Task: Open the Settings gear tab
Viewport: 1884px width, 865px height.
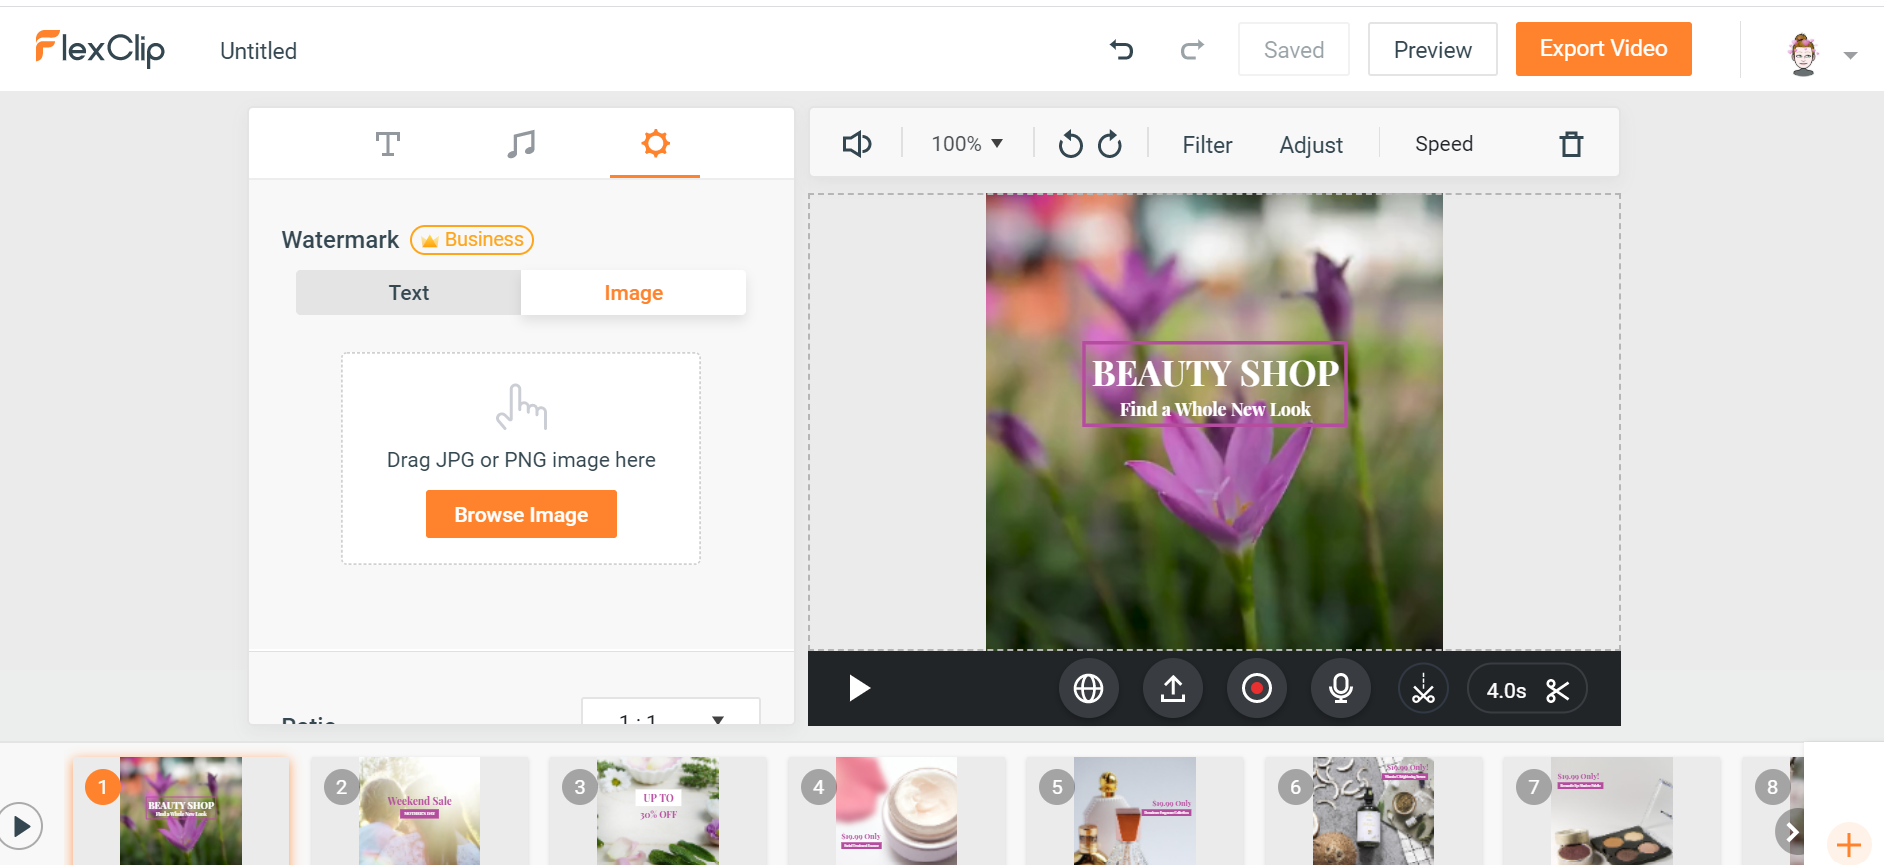Action: click(x=655, y=143)
